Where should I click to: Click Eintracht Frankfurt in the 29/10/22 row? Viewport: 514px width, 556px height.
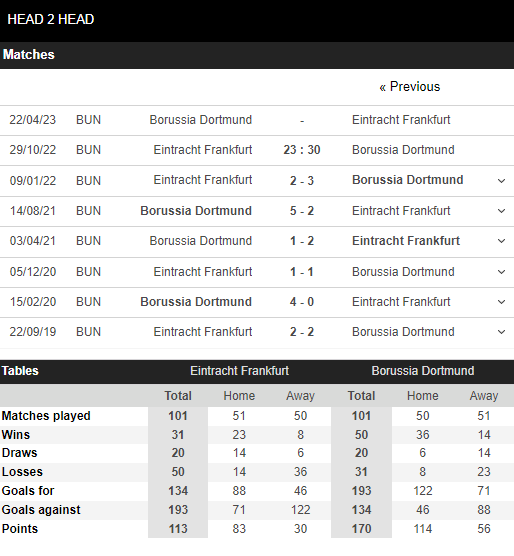point(203,150)
